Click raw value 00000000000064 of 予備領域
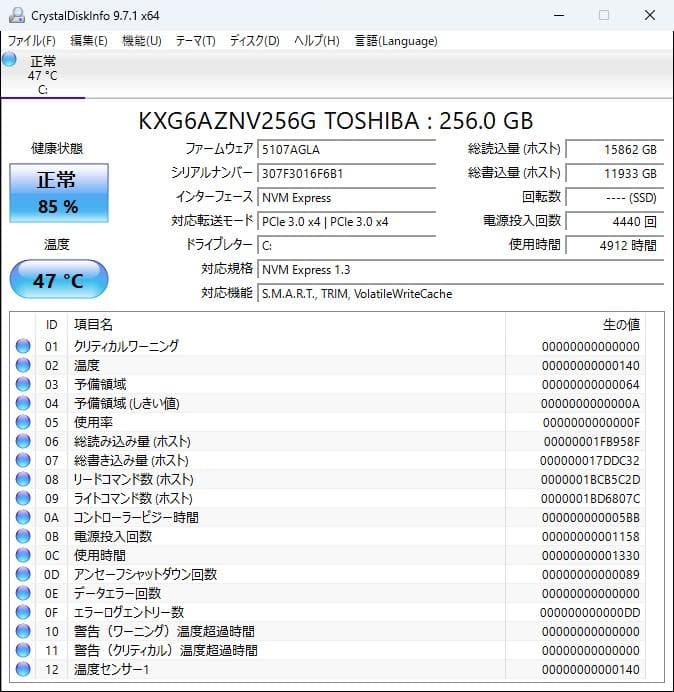674x692 pixels. pos(591,384)
